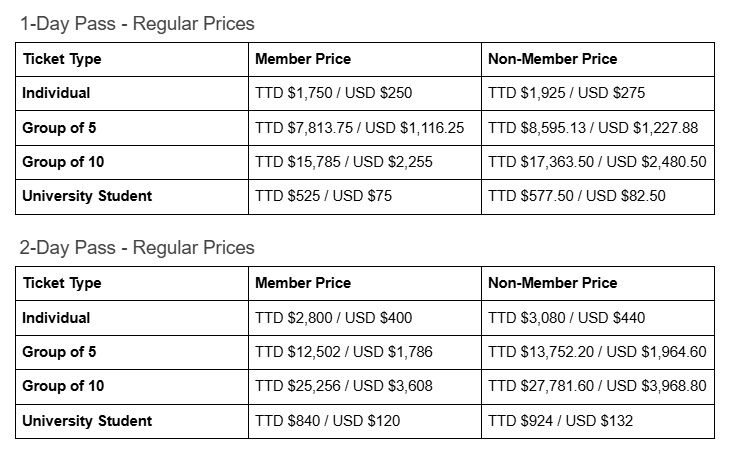Click 'Non-Member Price' header in 2-Day table
The image size is (730, 456).
[553, 283]
